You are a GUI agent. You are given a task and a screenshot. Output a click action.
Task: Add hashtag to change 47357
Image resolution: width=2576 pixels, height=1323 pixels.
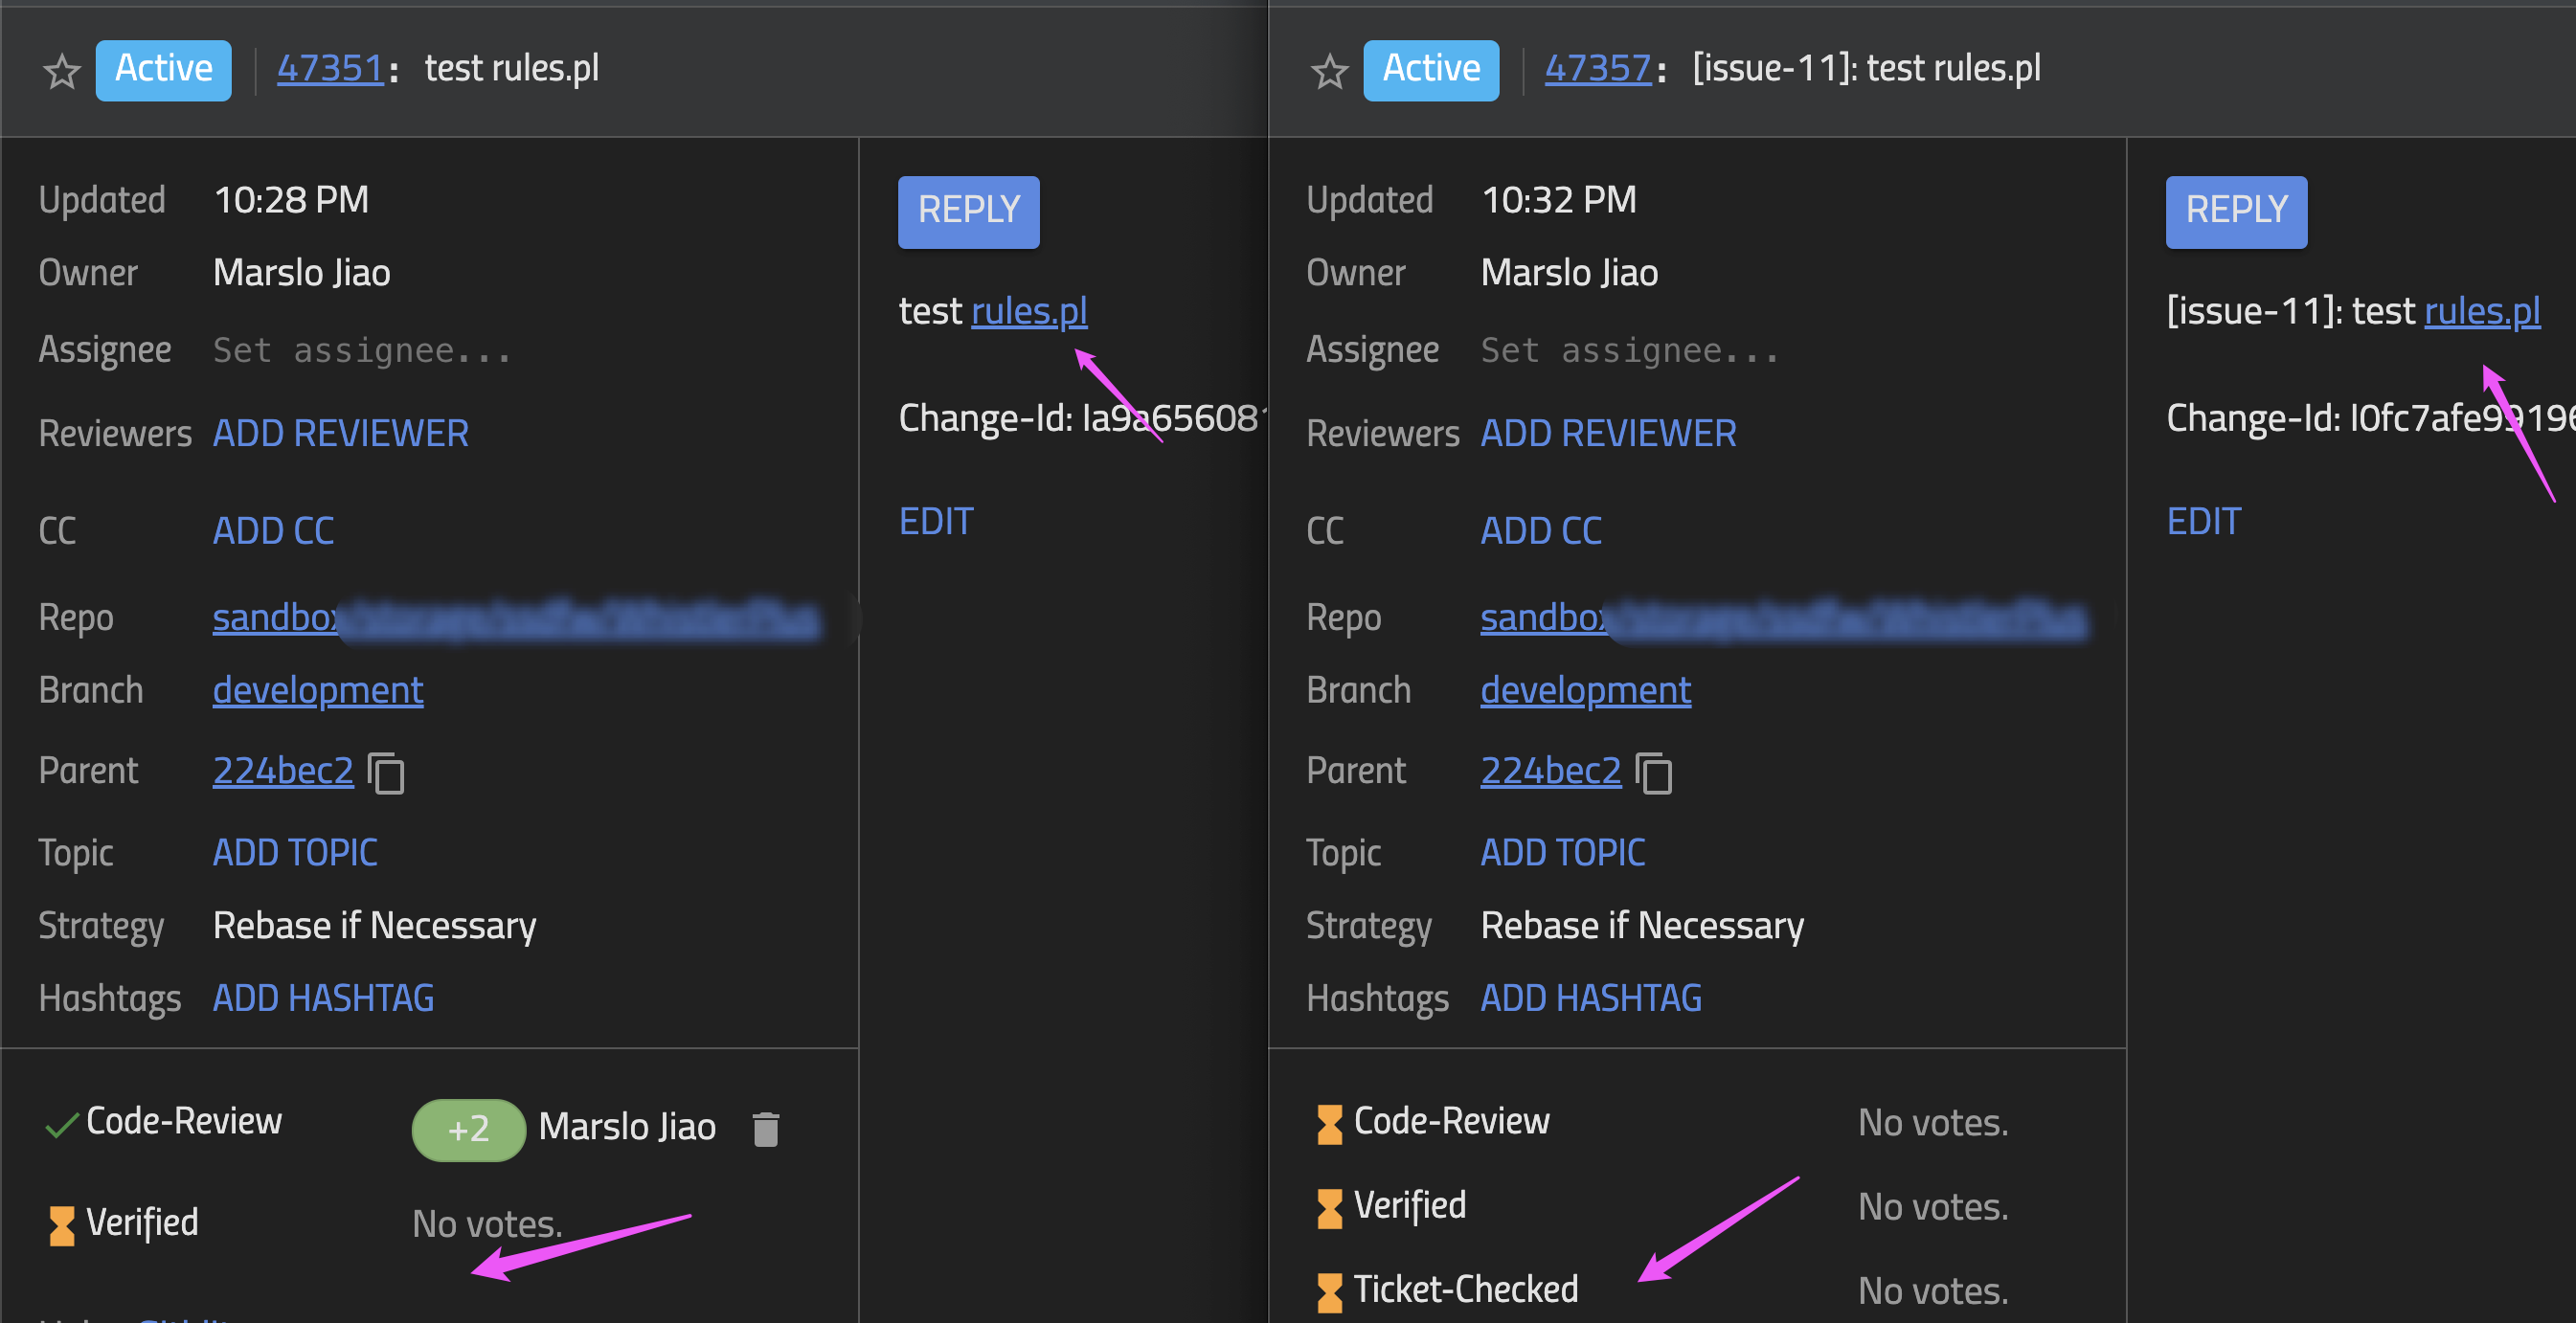click(1591, 998)
